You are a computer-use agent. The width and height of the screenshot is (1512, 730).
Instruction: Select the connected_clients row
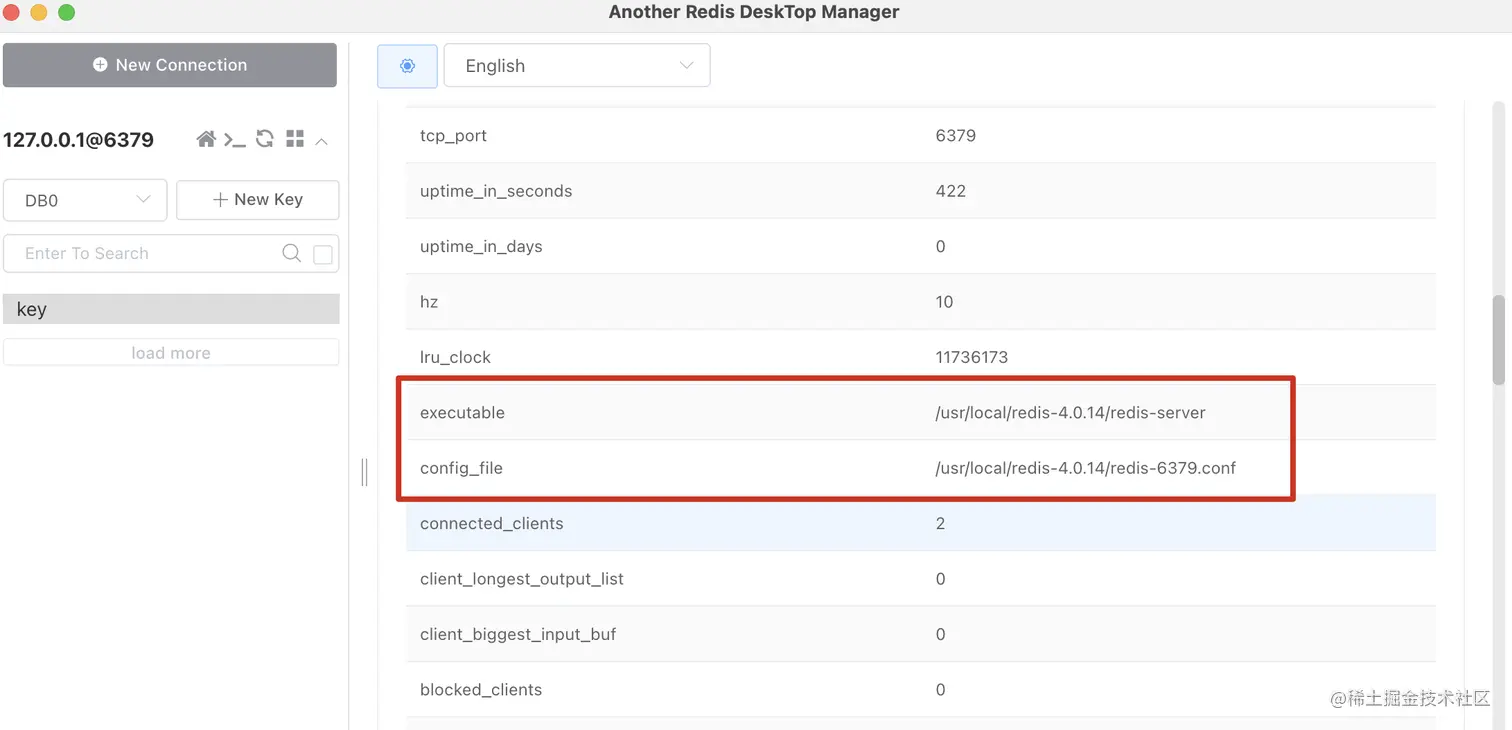(920, 523)
